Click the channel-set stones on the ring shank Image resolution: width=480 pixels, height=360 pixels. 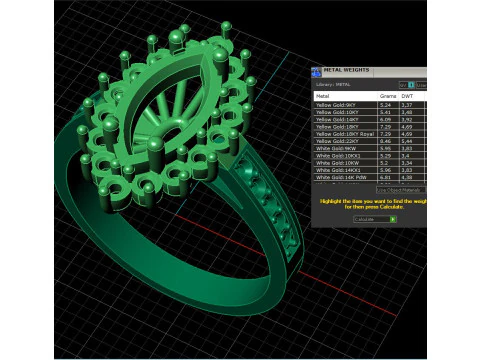[x=268, y=207]
